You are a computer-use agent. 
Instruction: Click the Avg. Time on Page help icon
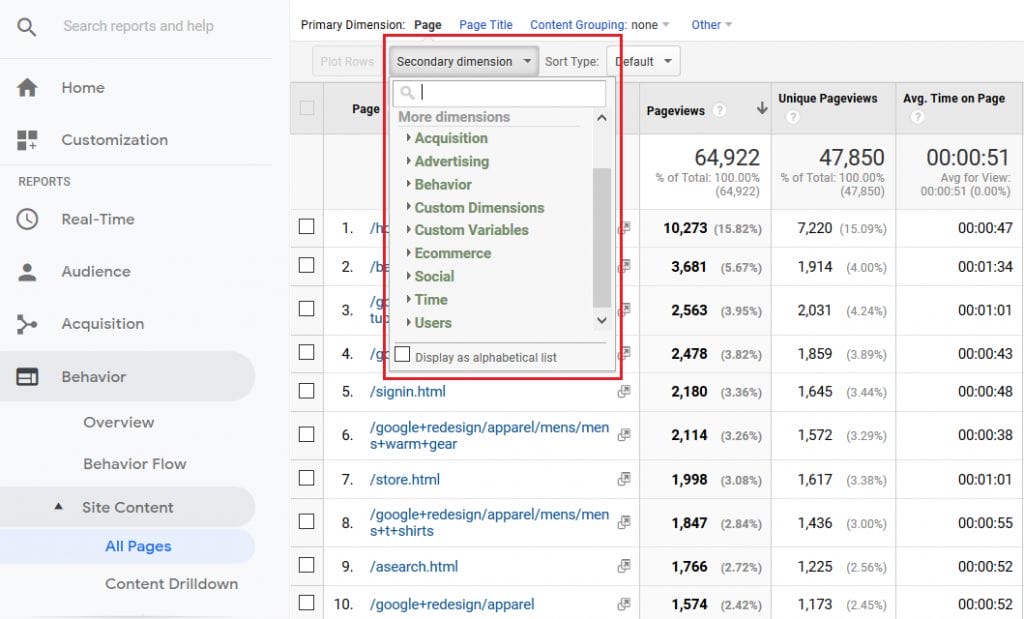(x=918, y=117)
